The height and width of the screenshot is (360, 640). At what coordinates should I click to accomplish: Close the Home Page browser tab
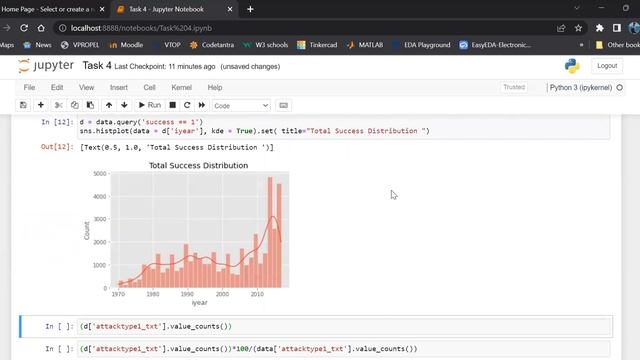pyautogui.click(x=102, y=9)
